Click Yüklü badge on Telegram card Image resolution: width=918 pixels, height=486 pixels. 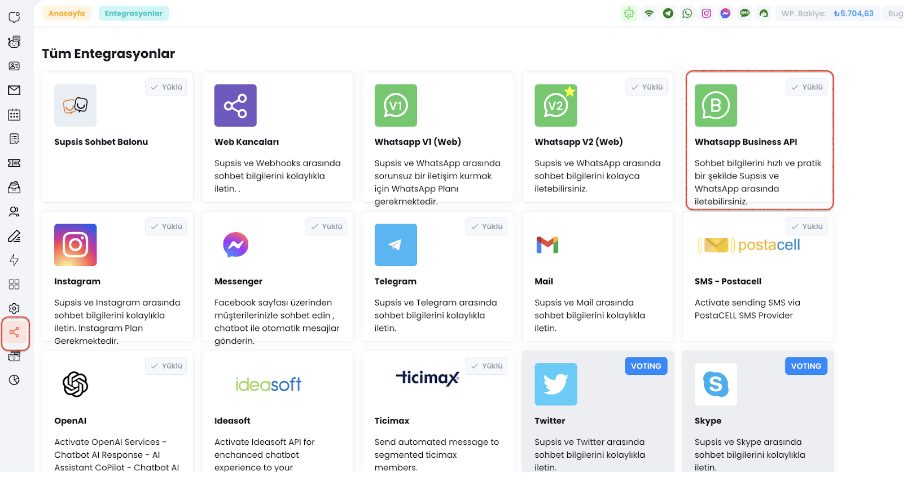point(487,227)
